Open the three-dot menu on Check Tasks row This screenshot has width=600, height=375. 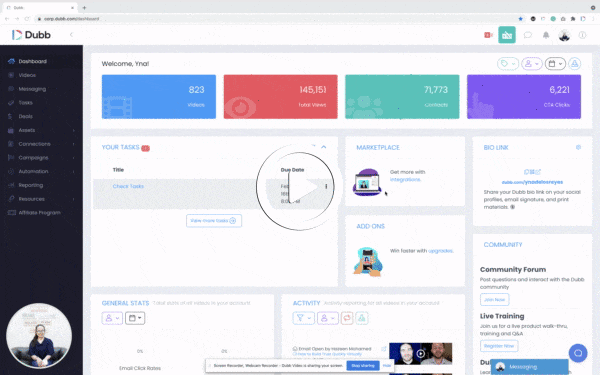click(326, 186)
